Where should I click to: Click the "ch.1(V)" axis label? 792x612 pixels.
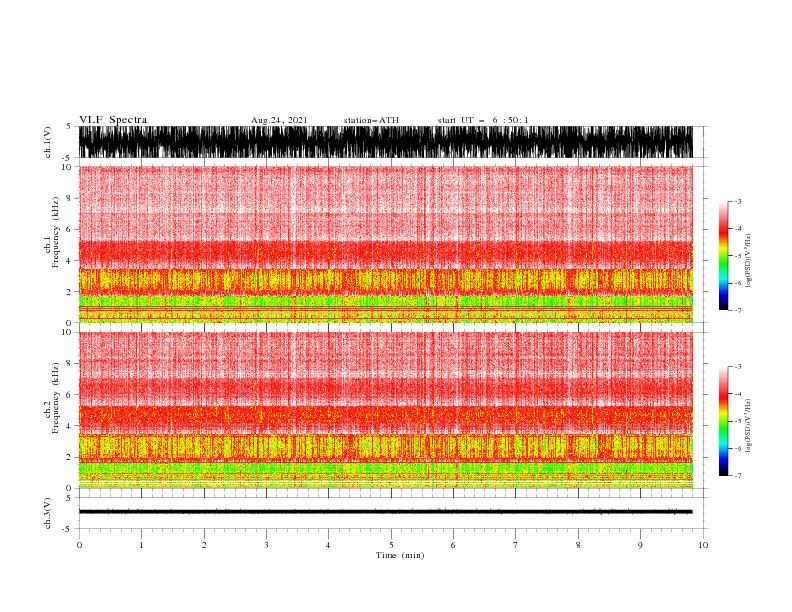click(x=48, y=142)
